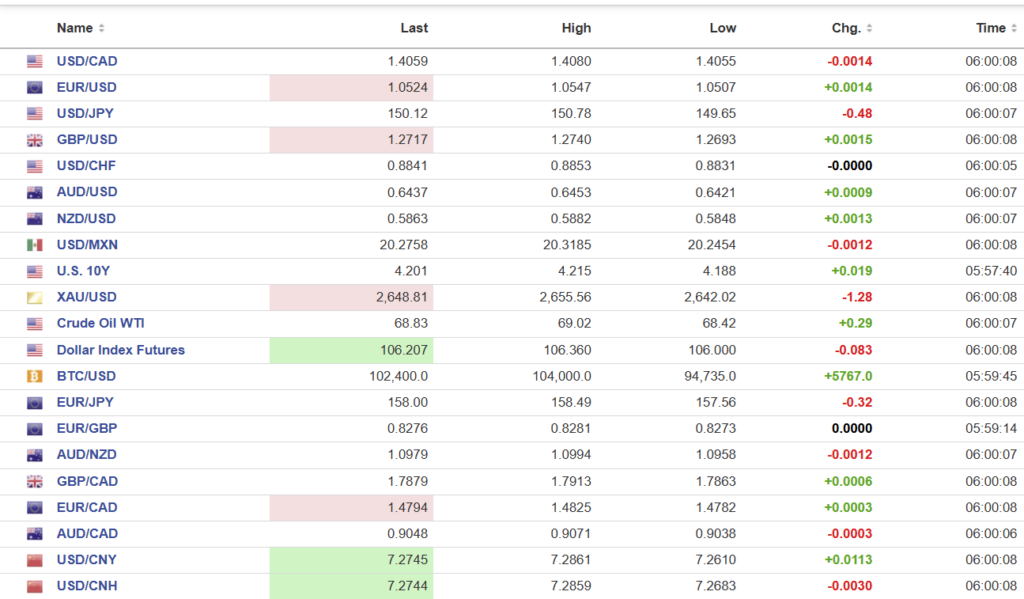Click the EU flag beside EUR/USD
This screenshot has height=599, width=1024.
pyautogui.click(x=35, y=88)
